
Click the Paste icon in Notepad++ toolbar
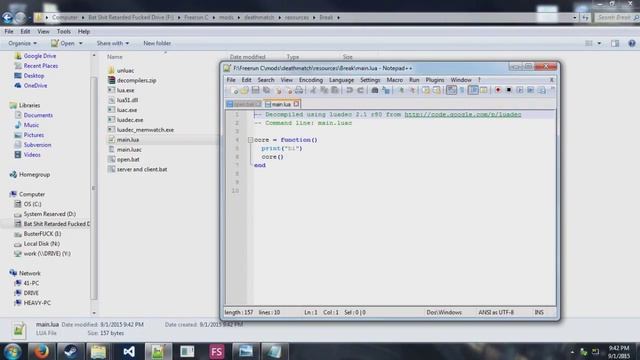click(335, 90)
